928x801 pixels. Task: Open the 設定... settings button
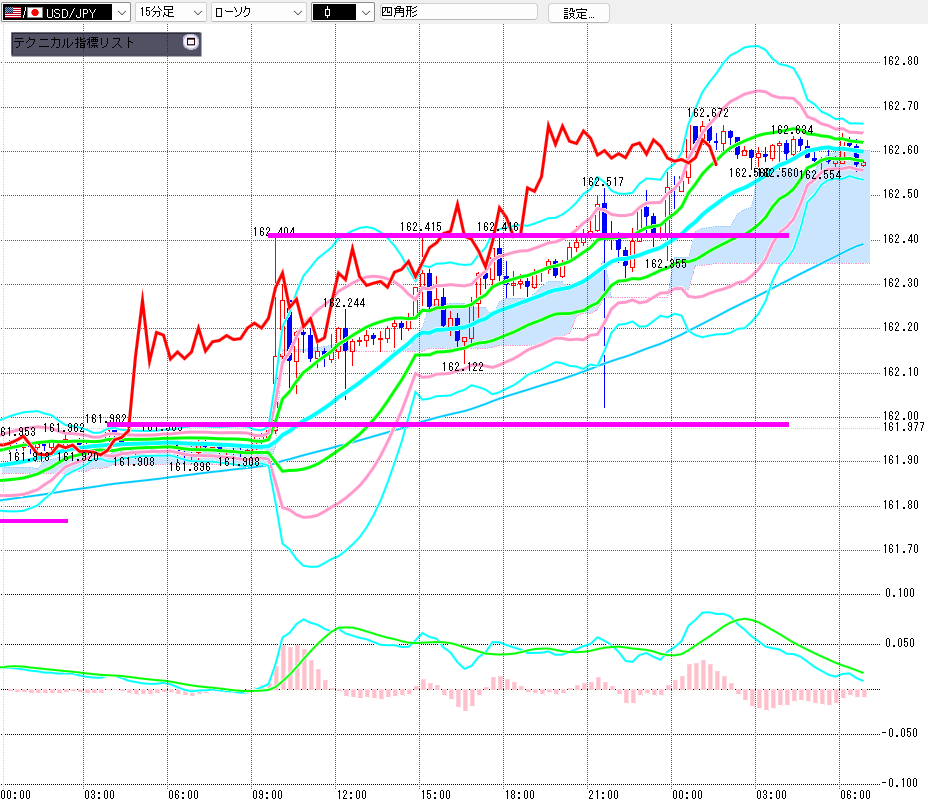tap(579, 13)
